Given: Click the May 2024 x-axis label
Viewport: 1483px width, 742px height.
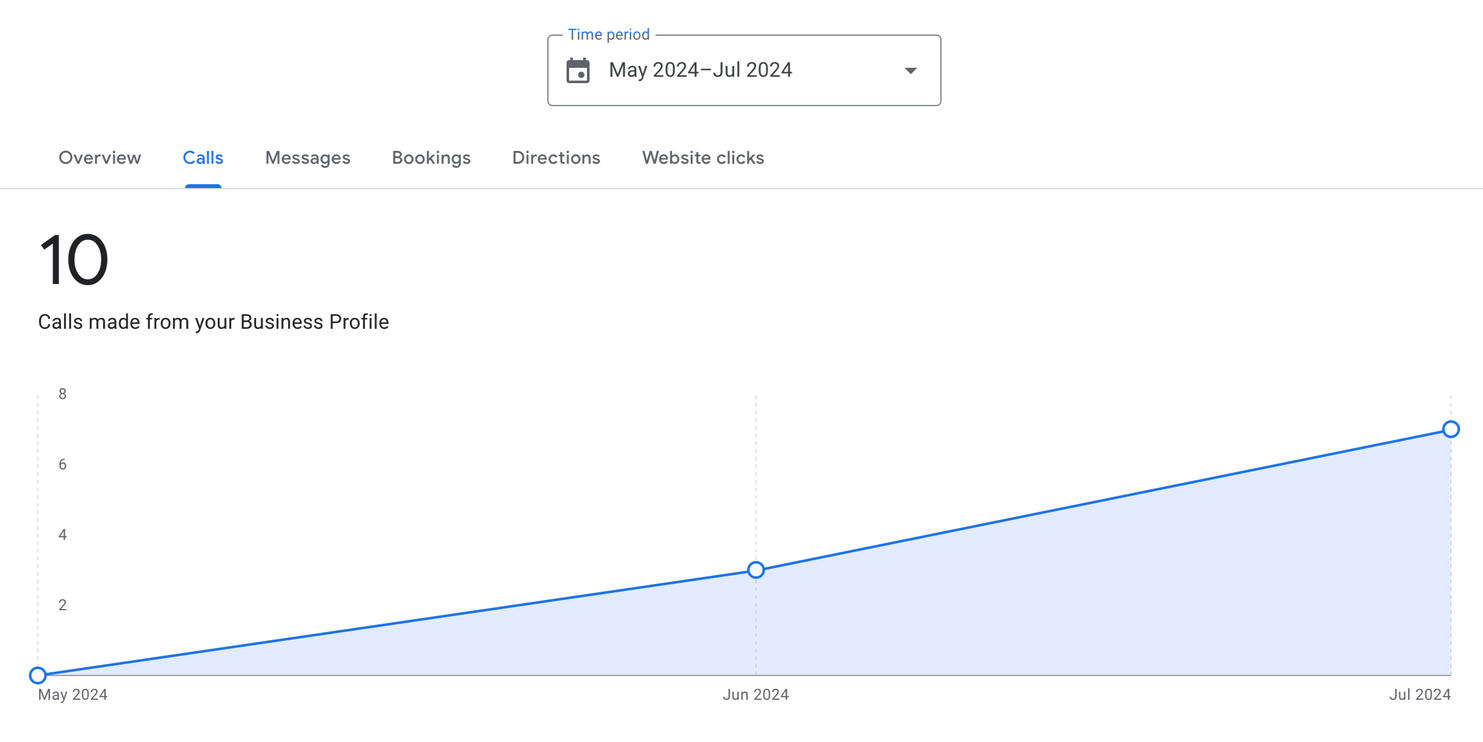Looking at the screenshot, I should coord(70,694).
